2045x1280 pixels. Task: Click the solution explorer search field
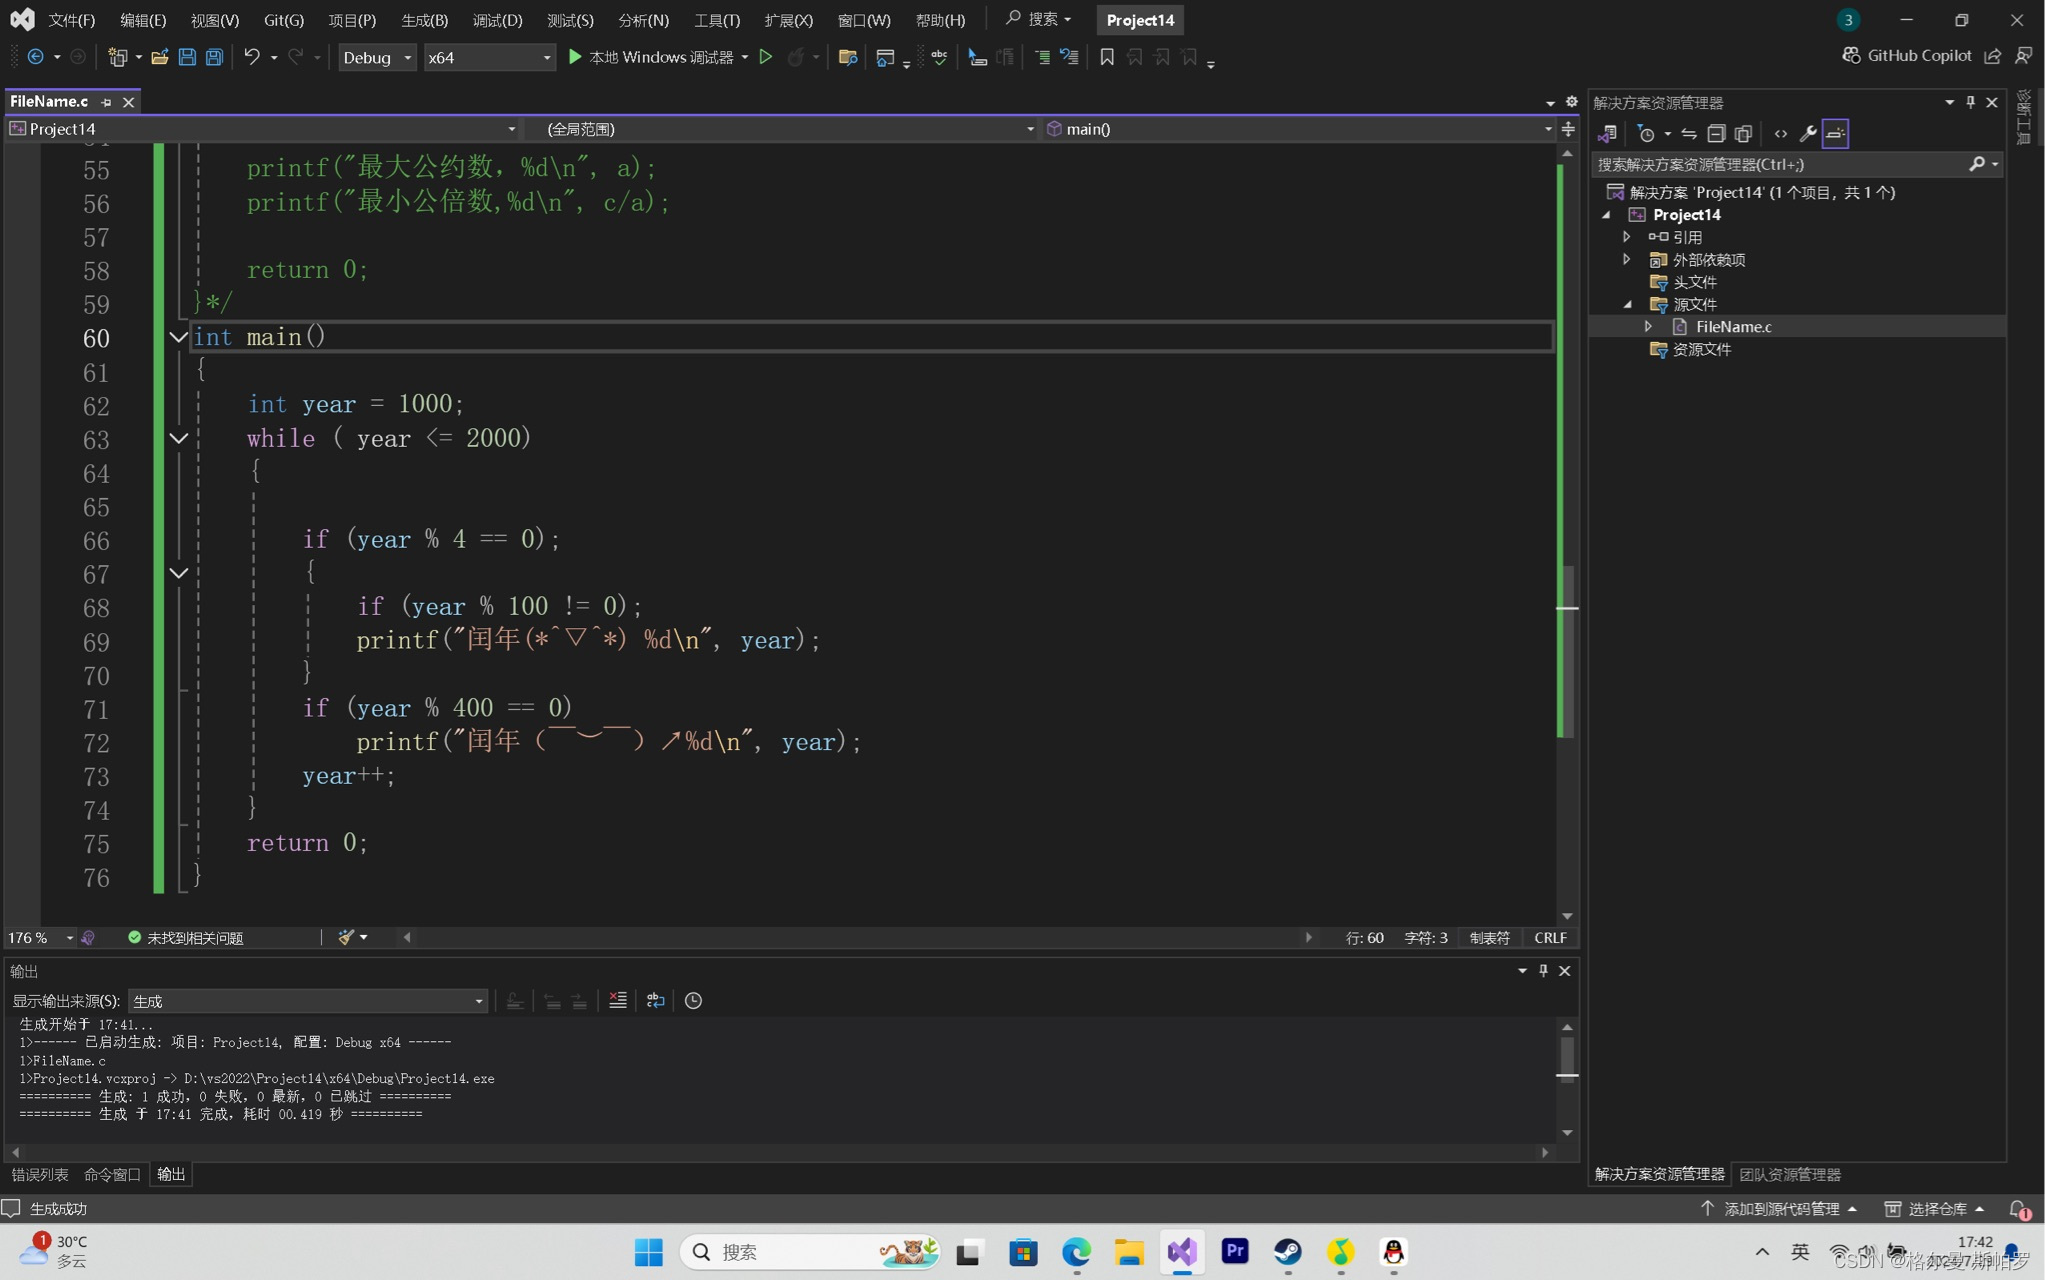point(1796,164)
